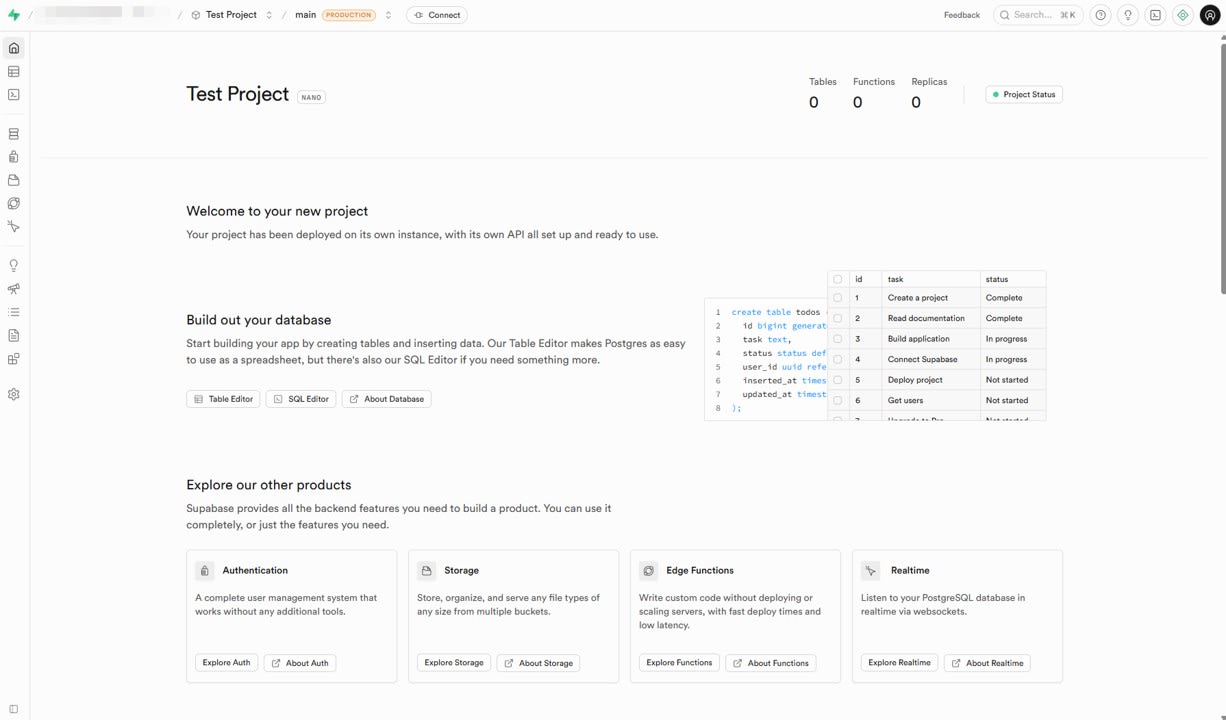Open Storage from the sidebar folder icon
Image resolution: width=1226 pixels, height=720 pixels.
click(x=14, y=180)
